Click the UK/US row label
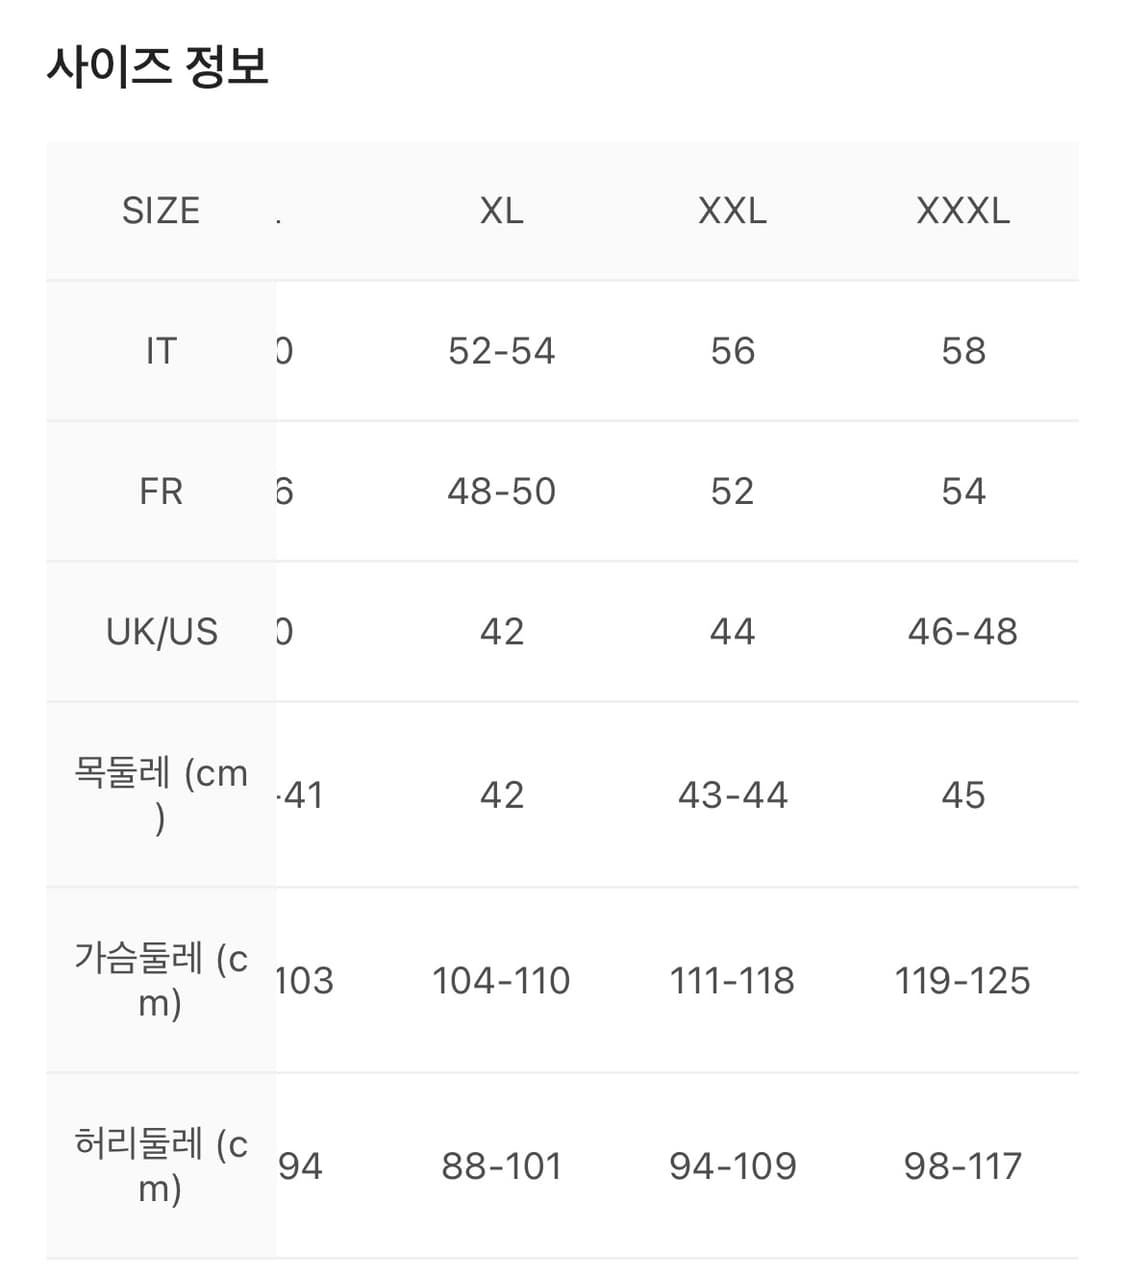Viewport: 1125px width, 1281px height. [x=161, y=632]
